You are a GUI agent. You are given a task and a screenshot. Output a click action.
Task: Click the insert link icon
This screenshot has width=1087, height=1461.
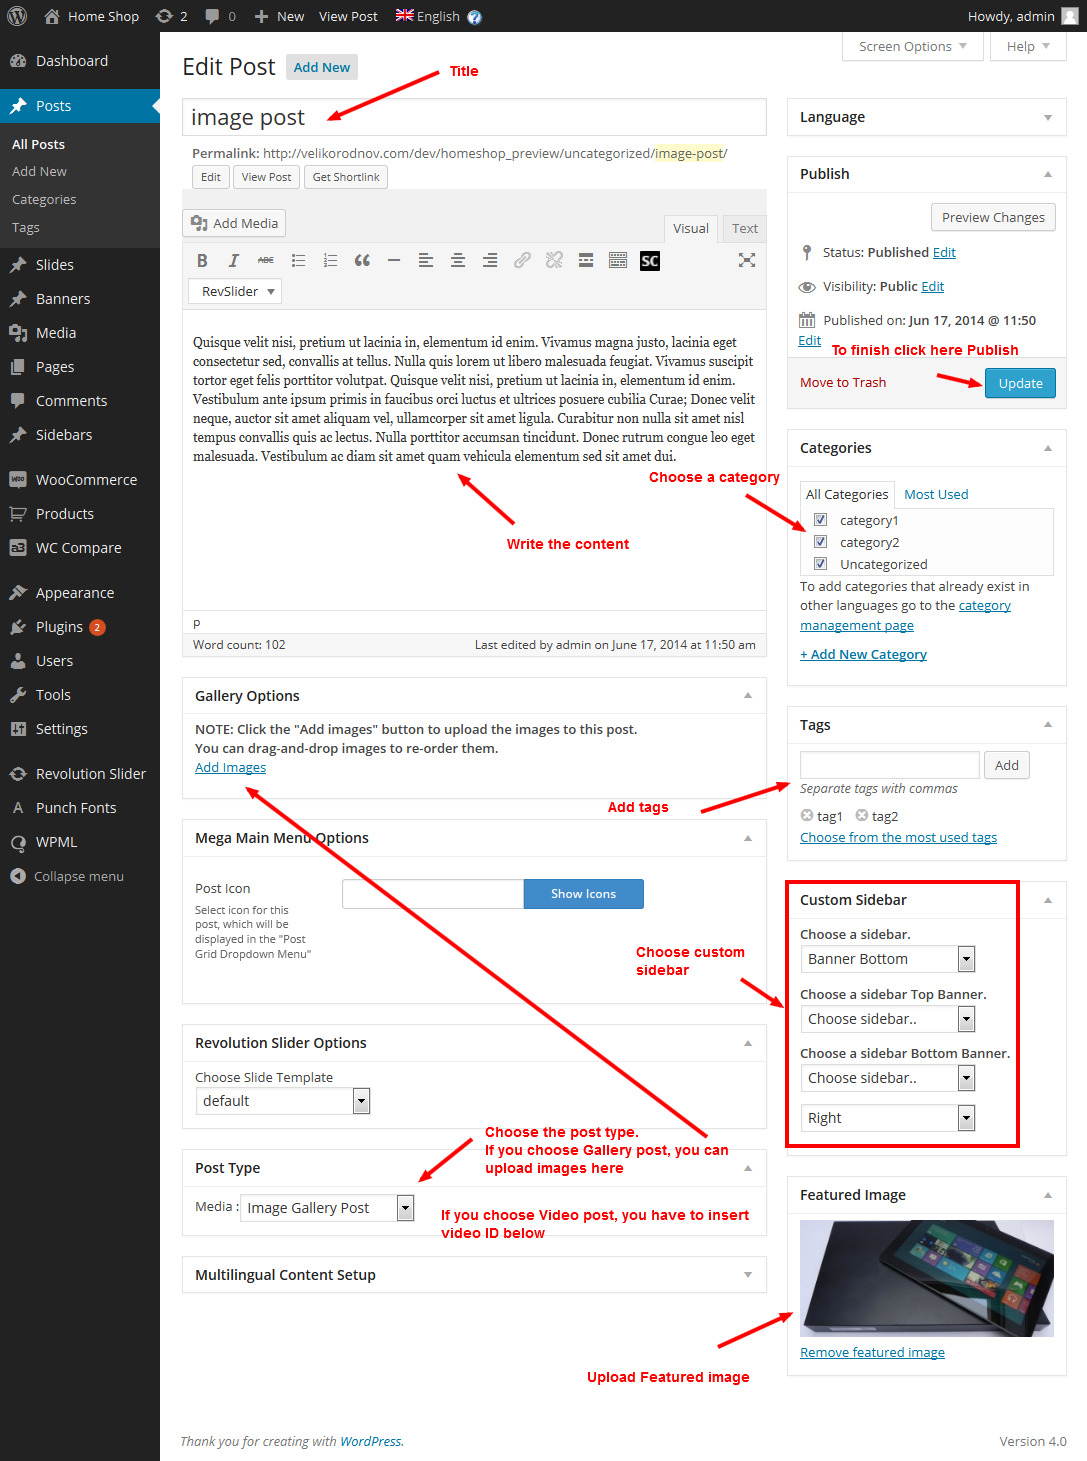(522, 261)
